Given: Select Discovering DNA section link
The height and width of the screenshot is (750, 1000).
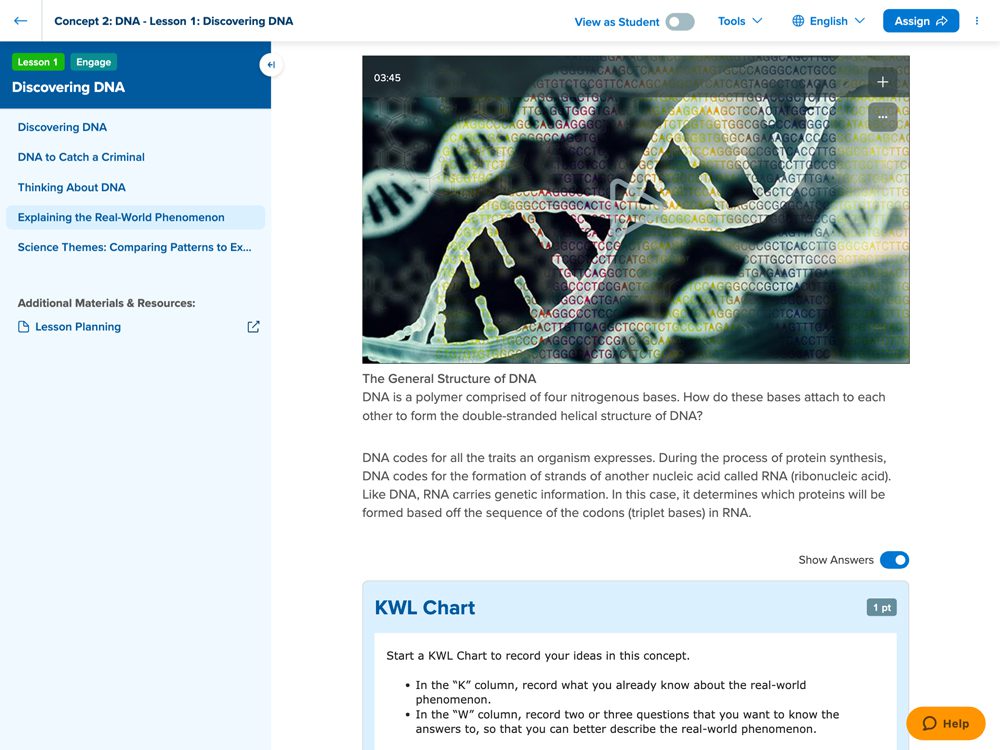Looking at the screenshot, I should pyautogui.click(x=62, y=127).
